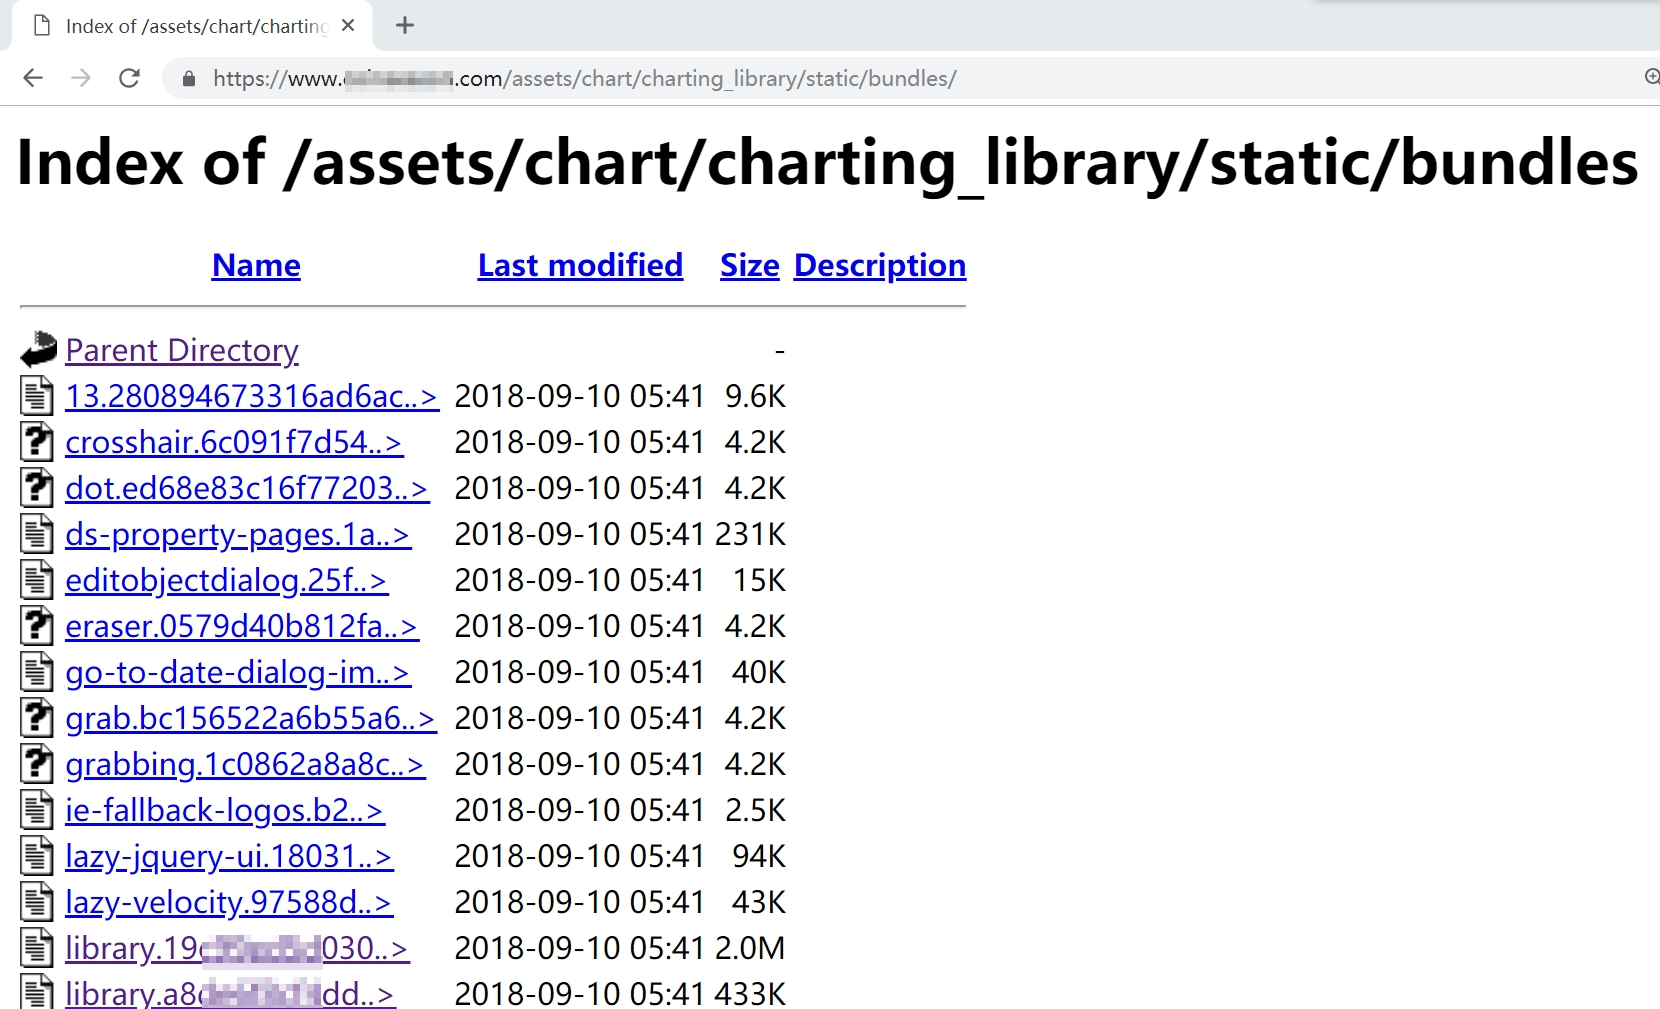The image size is (1660, 1009).
Task: Click the unknown-file icon beside crosshair entry
Action: point(37,441)
